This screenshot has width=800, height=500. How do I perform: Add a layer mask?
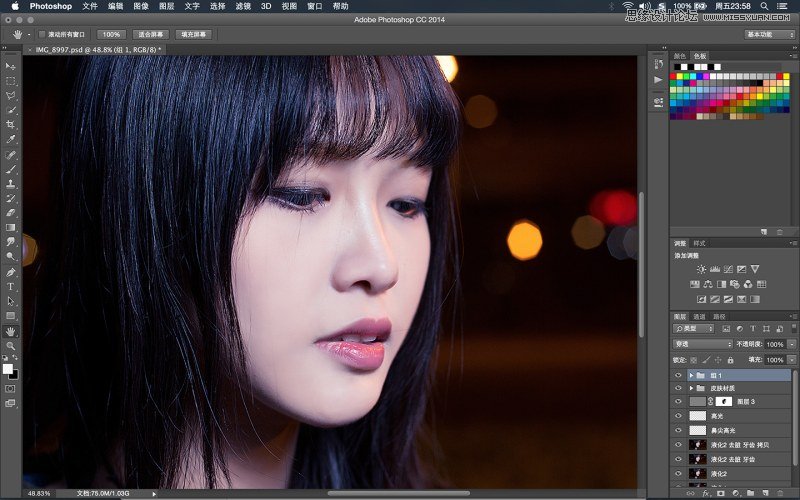(720, 493)
